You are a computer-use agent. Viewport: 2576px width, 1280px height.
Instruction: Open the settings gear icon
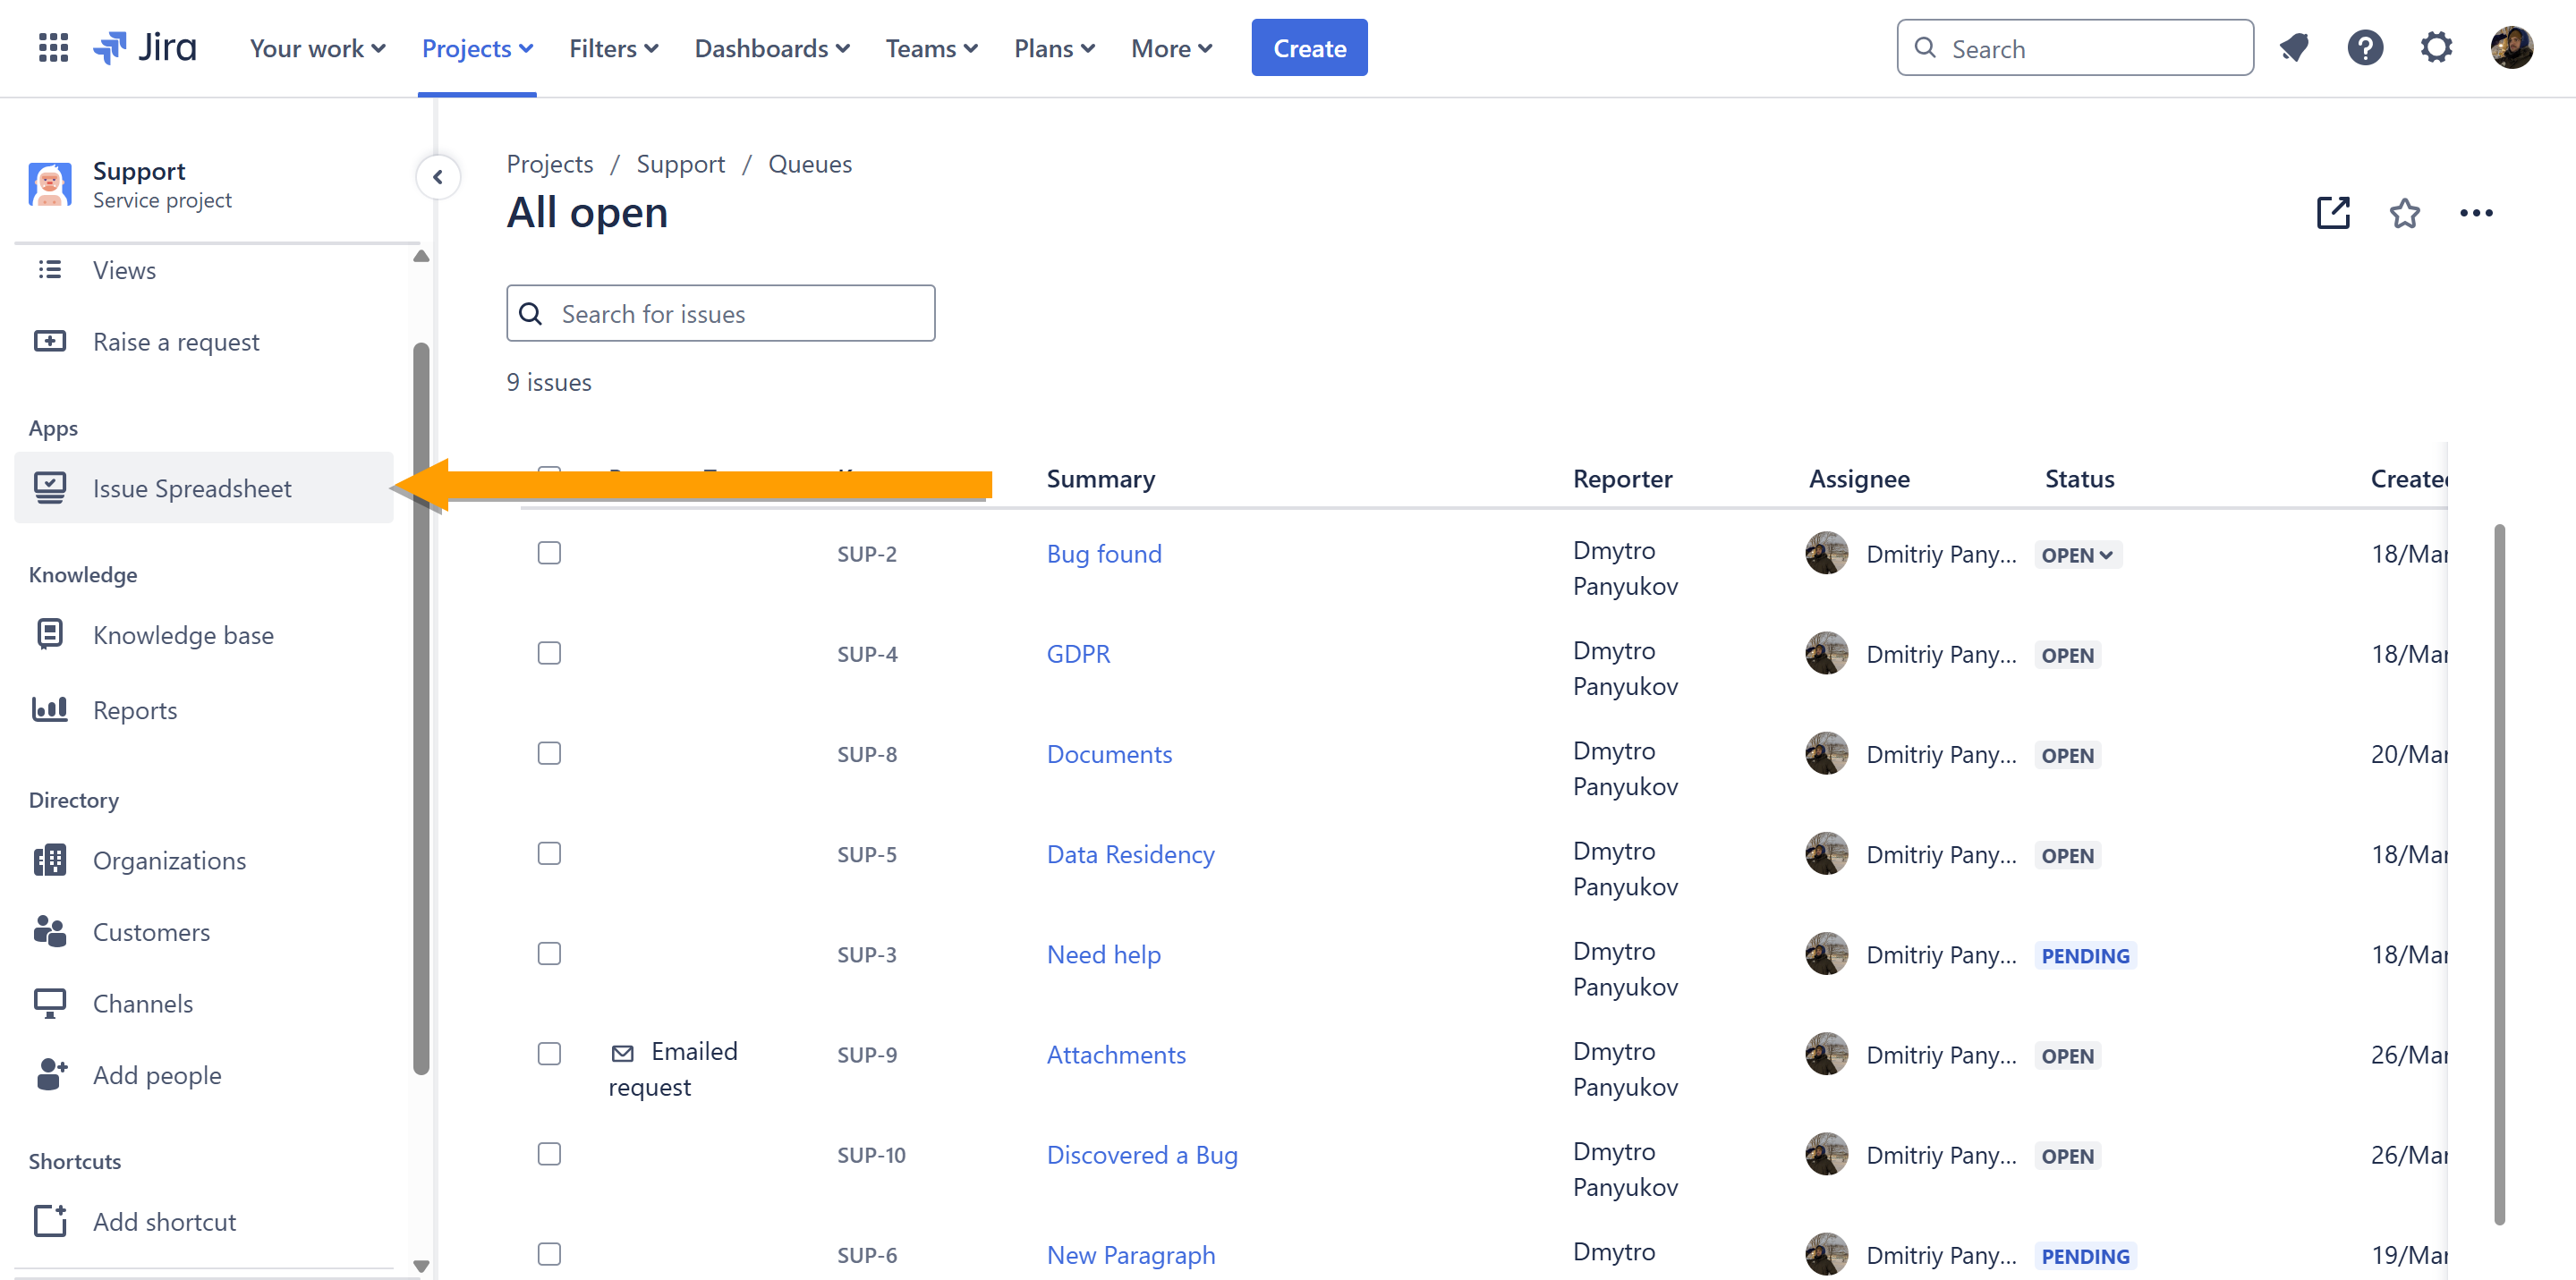tap(2436, 47)
